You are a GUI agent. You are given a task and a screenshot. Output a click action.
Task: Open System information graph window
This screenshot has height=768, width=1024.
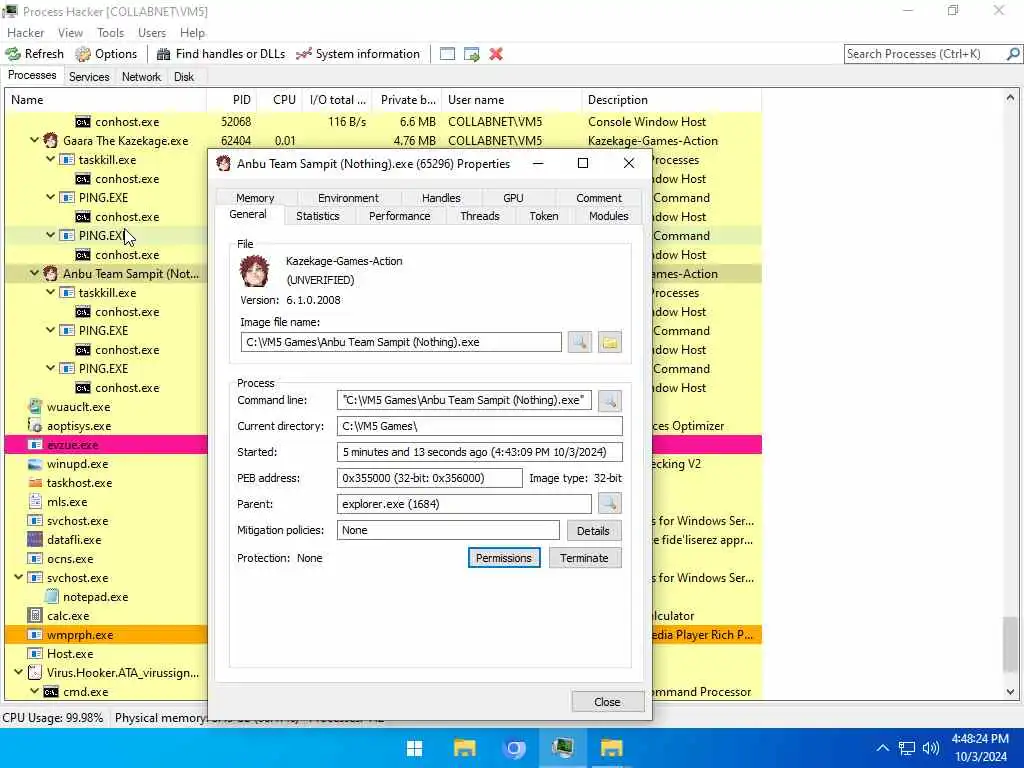pos(358,54)
